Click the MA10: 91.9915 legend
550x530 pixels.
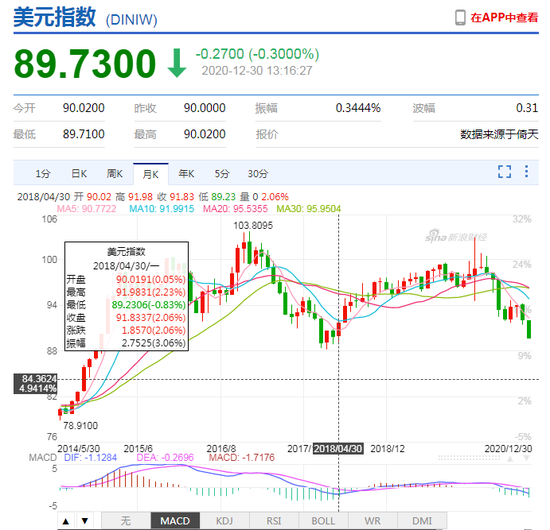tap(162, 209)
